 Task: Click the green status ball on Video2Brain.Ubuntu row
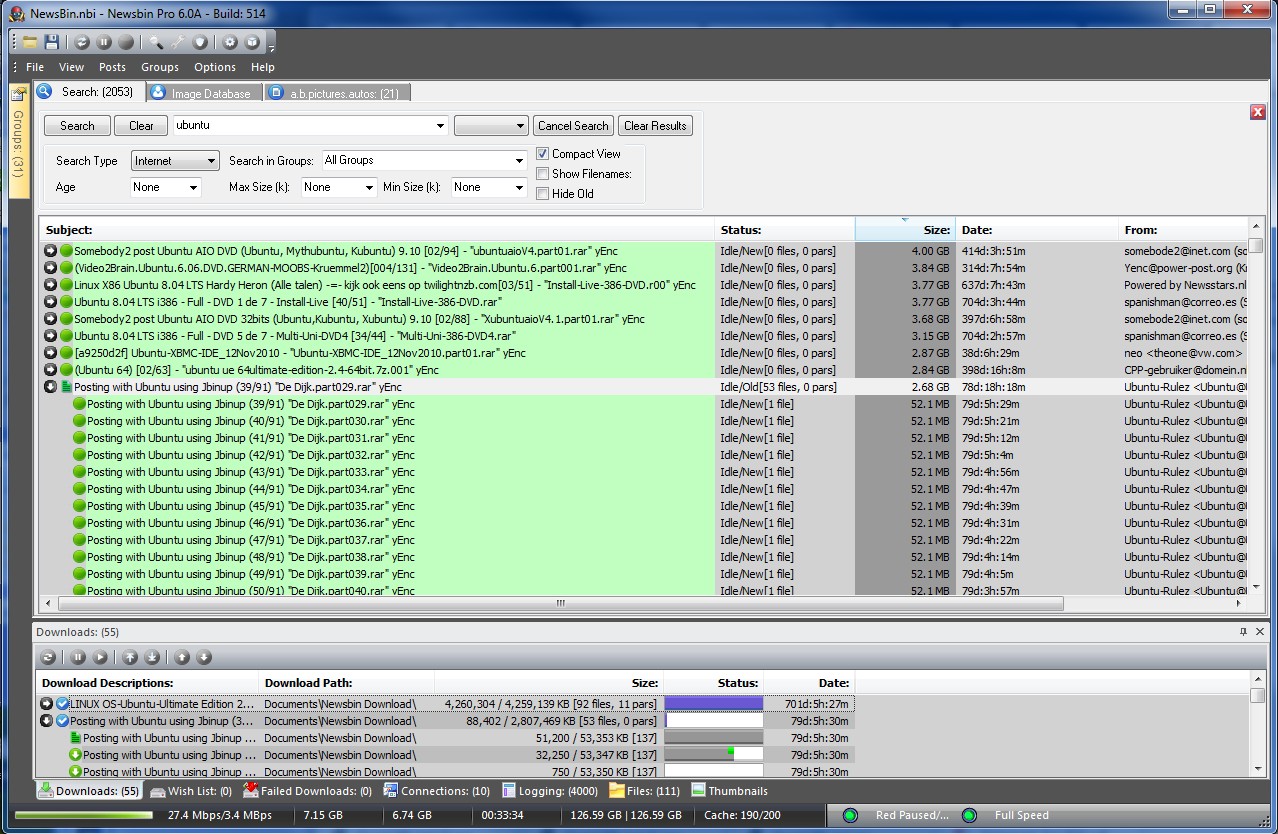coord(66,268)
